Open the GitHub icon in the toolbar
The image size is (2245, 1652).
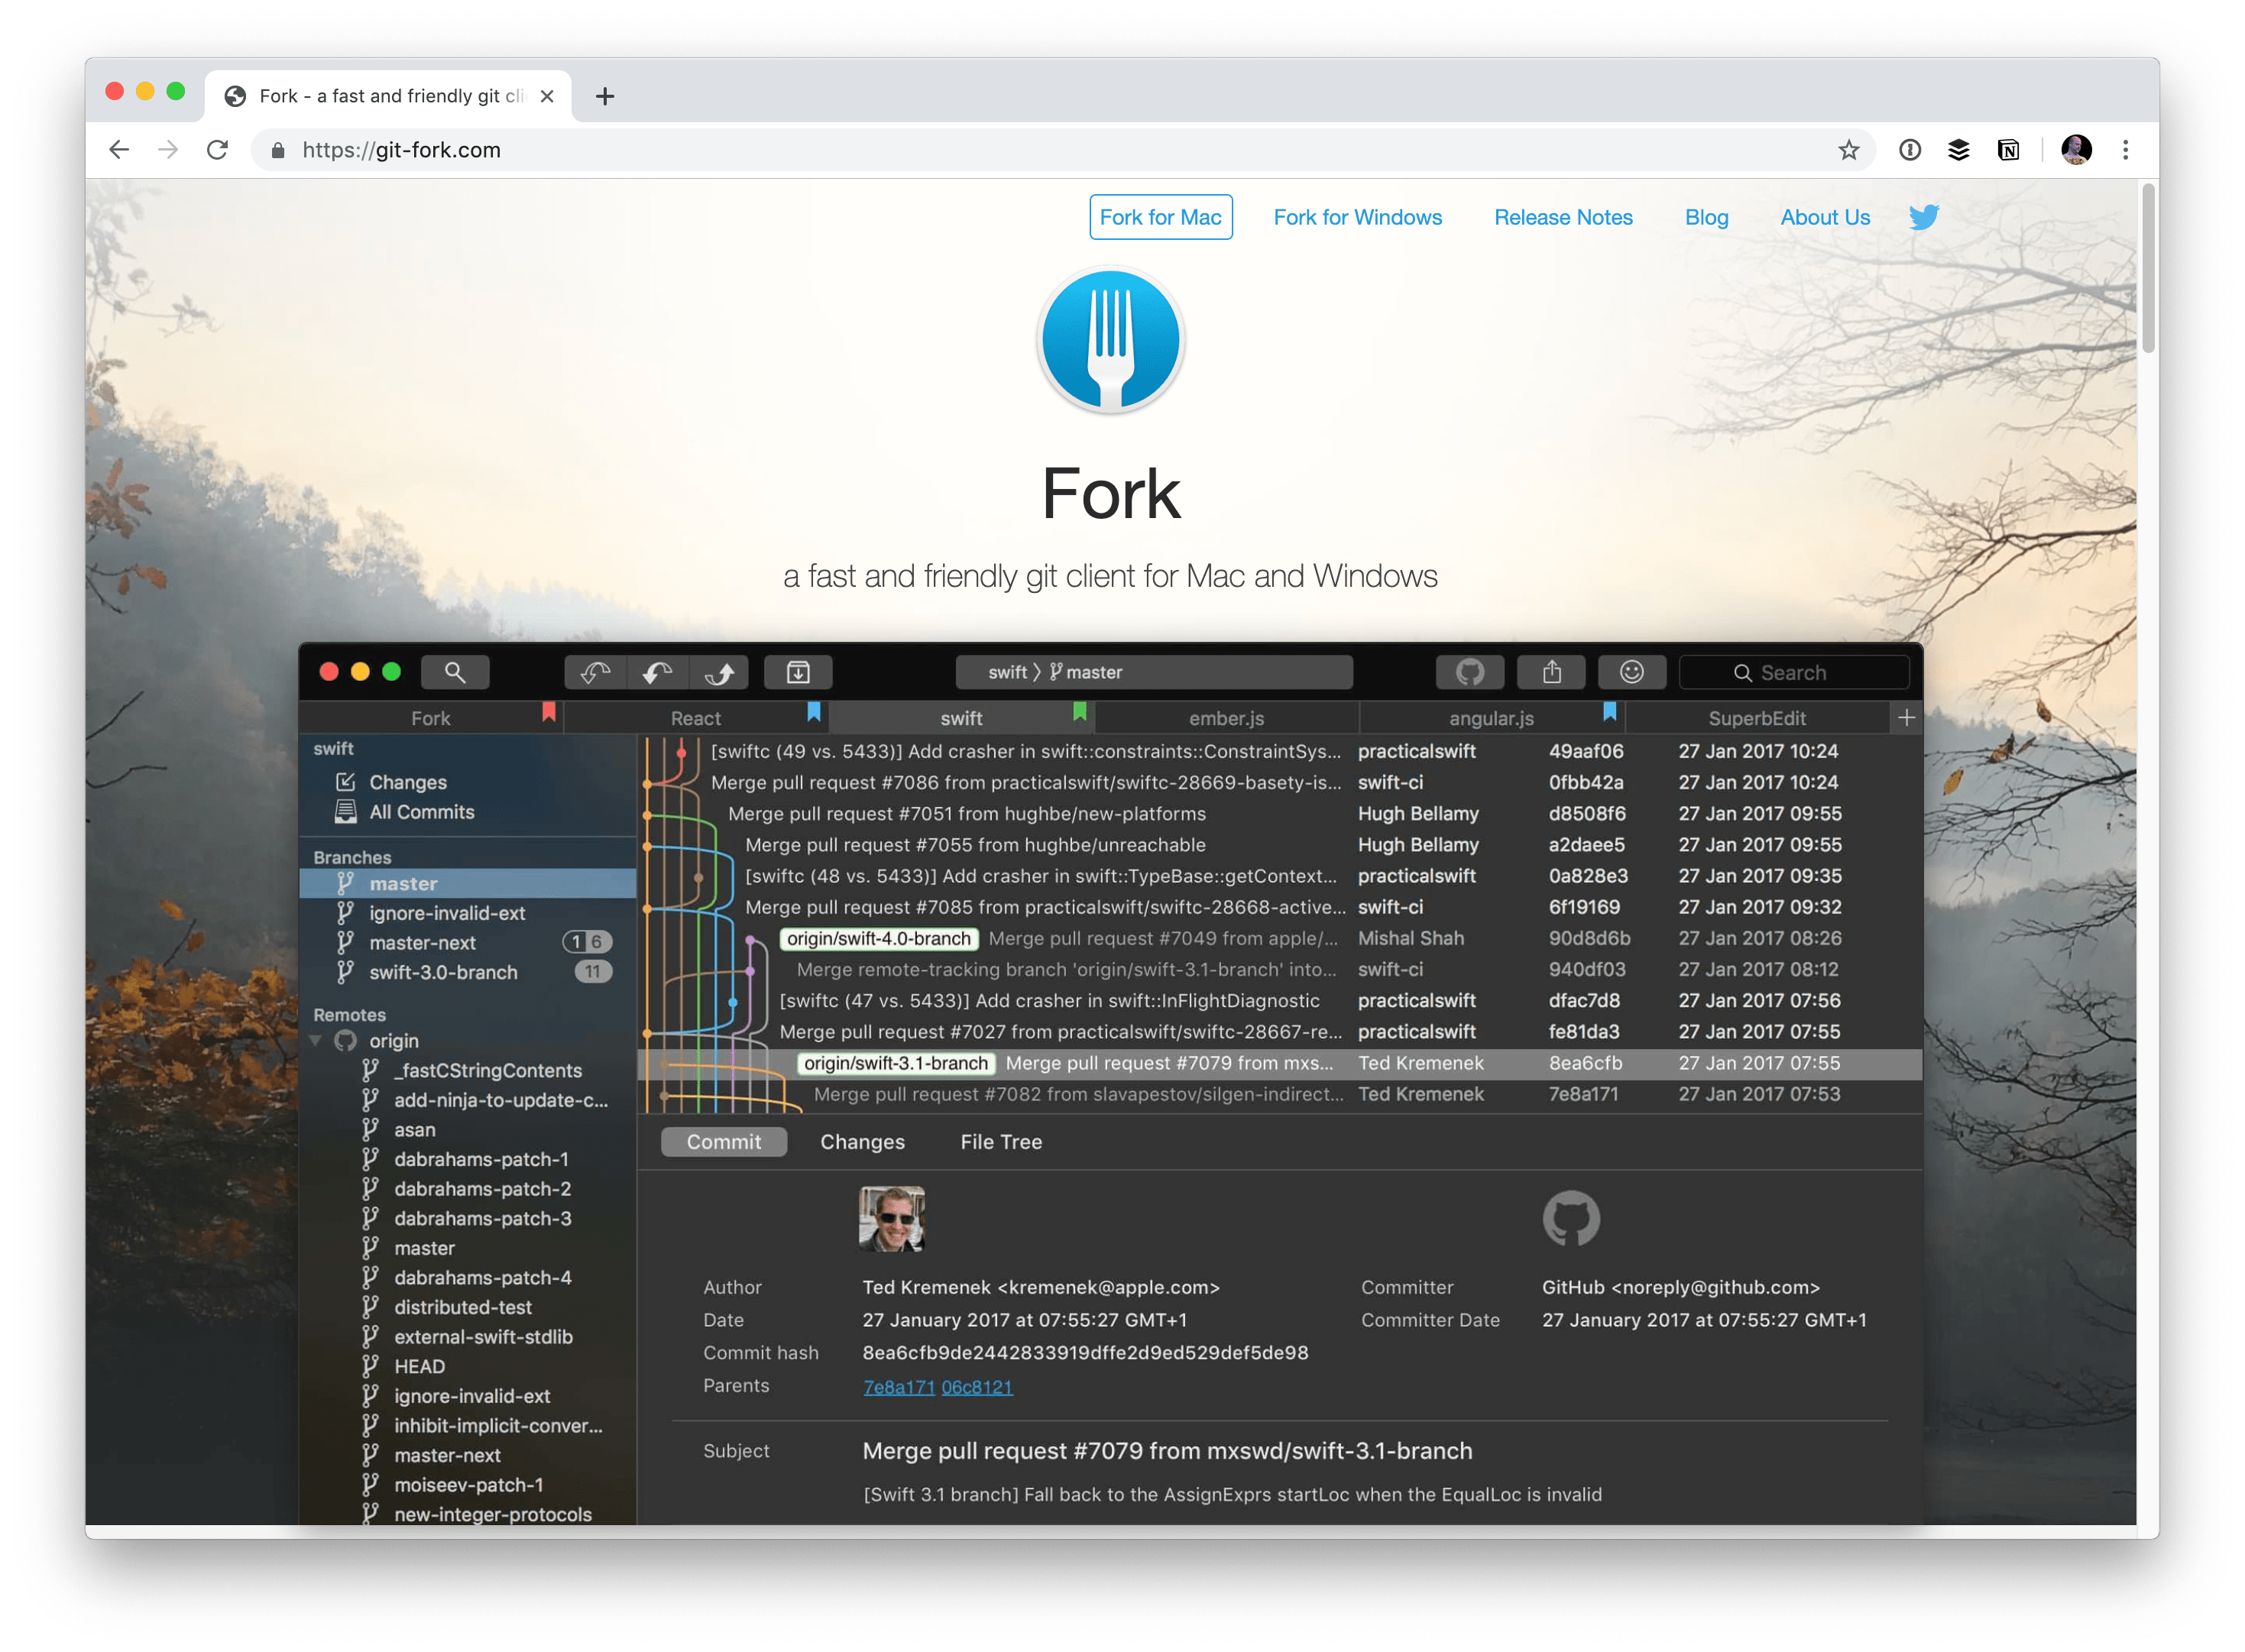pos(1472,672)
